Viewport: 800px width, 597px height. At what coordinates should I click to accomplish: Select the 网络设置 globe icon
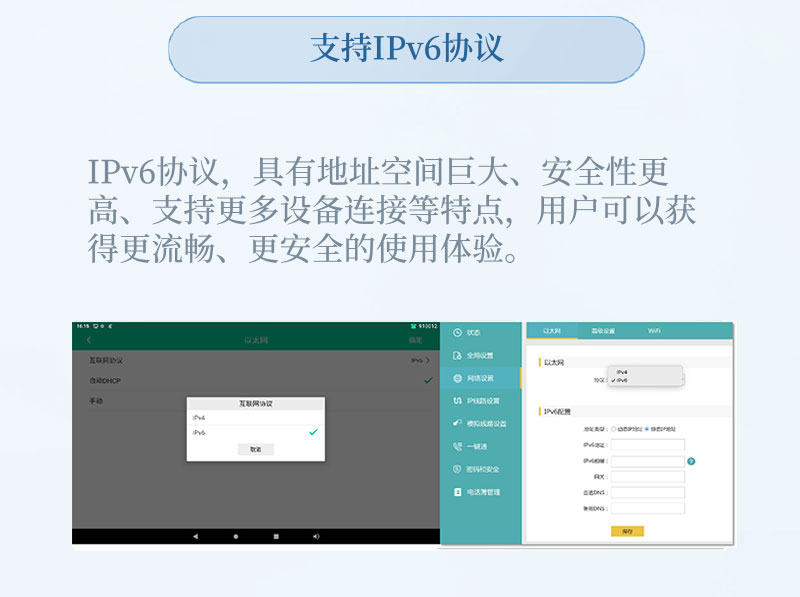point(457,378)
